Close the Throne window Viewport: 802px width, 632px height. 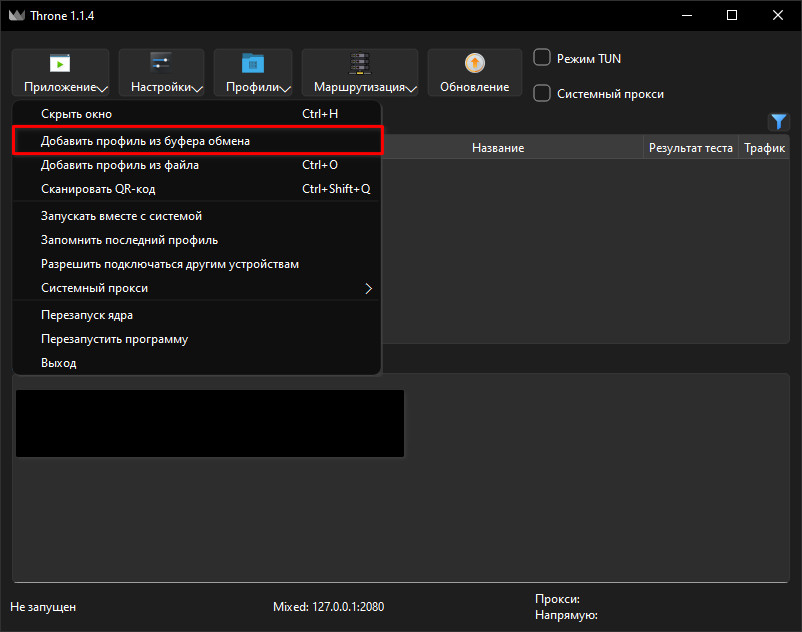pos(777,15)
